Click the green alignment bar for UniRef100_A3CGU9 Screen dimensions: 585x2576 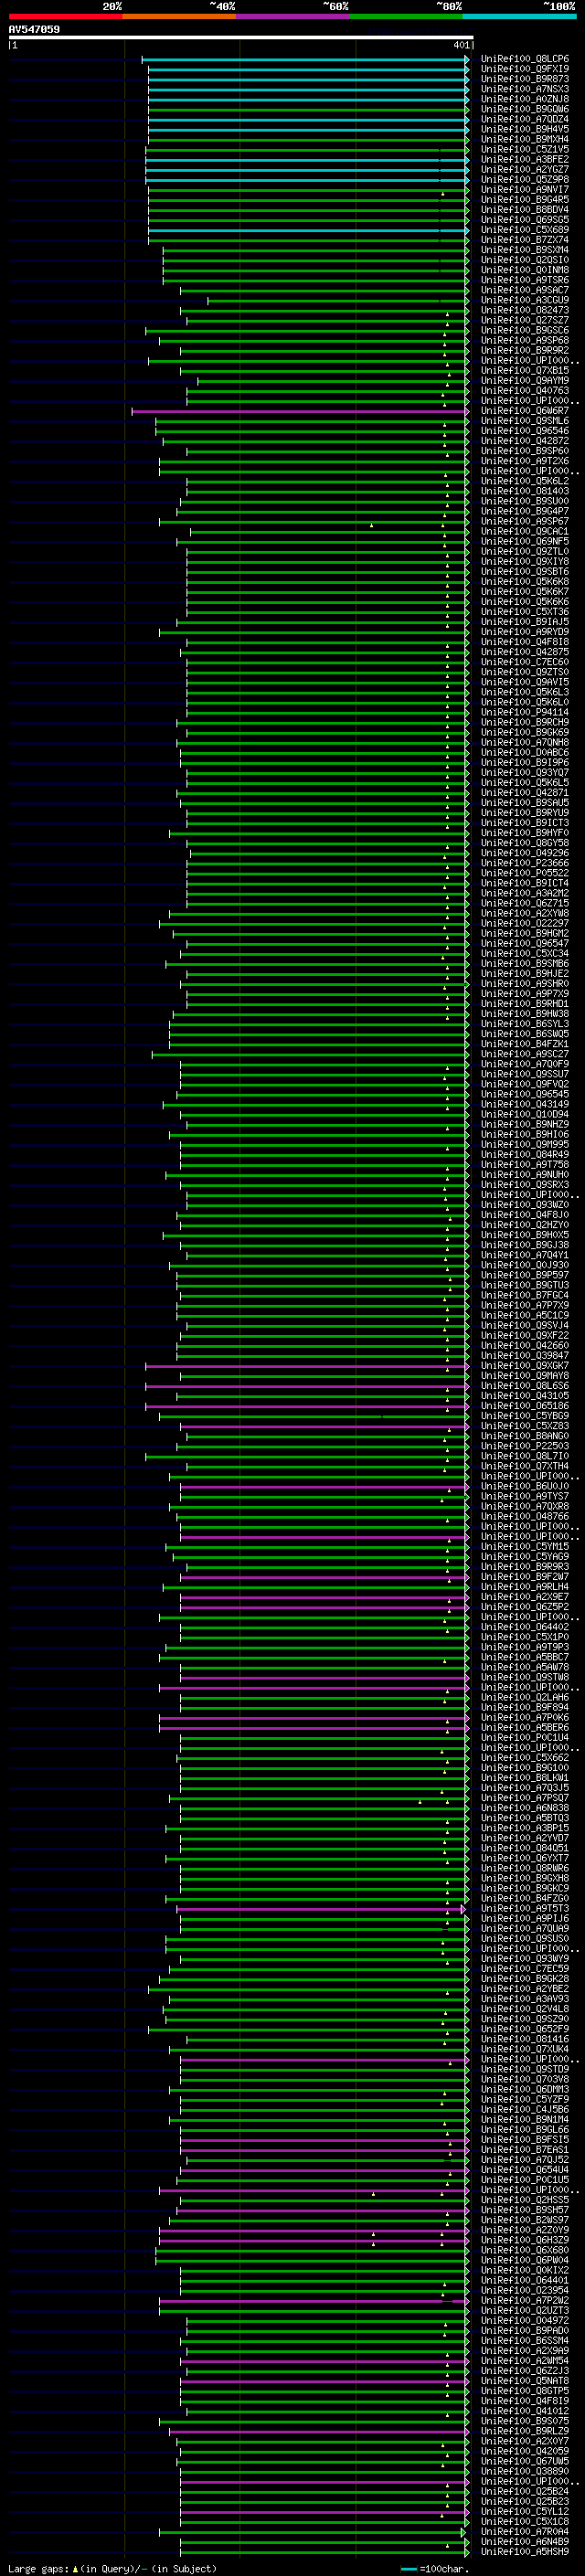click(x=338, y=300)
